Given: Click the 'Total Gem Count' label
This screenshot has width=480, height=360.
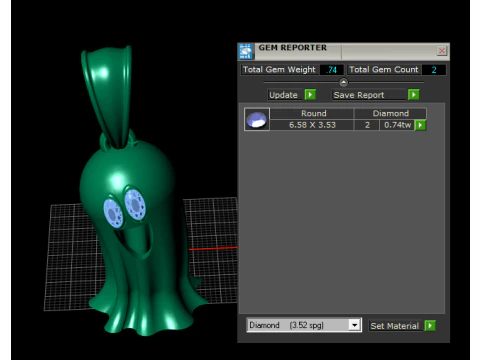Looking at the screenshot, I should pyautogui.click(x=384, y=70).
